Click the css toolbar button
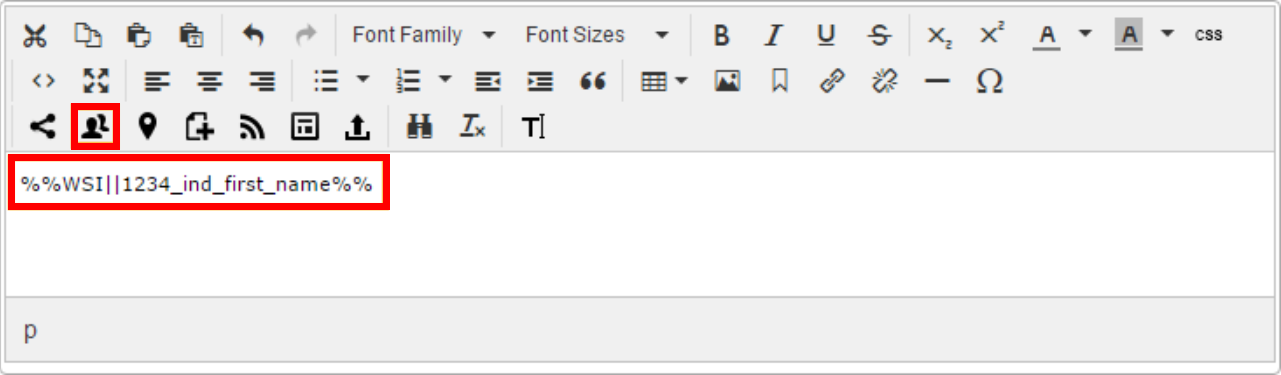Screen dimensions: 1281x375 1208,35
